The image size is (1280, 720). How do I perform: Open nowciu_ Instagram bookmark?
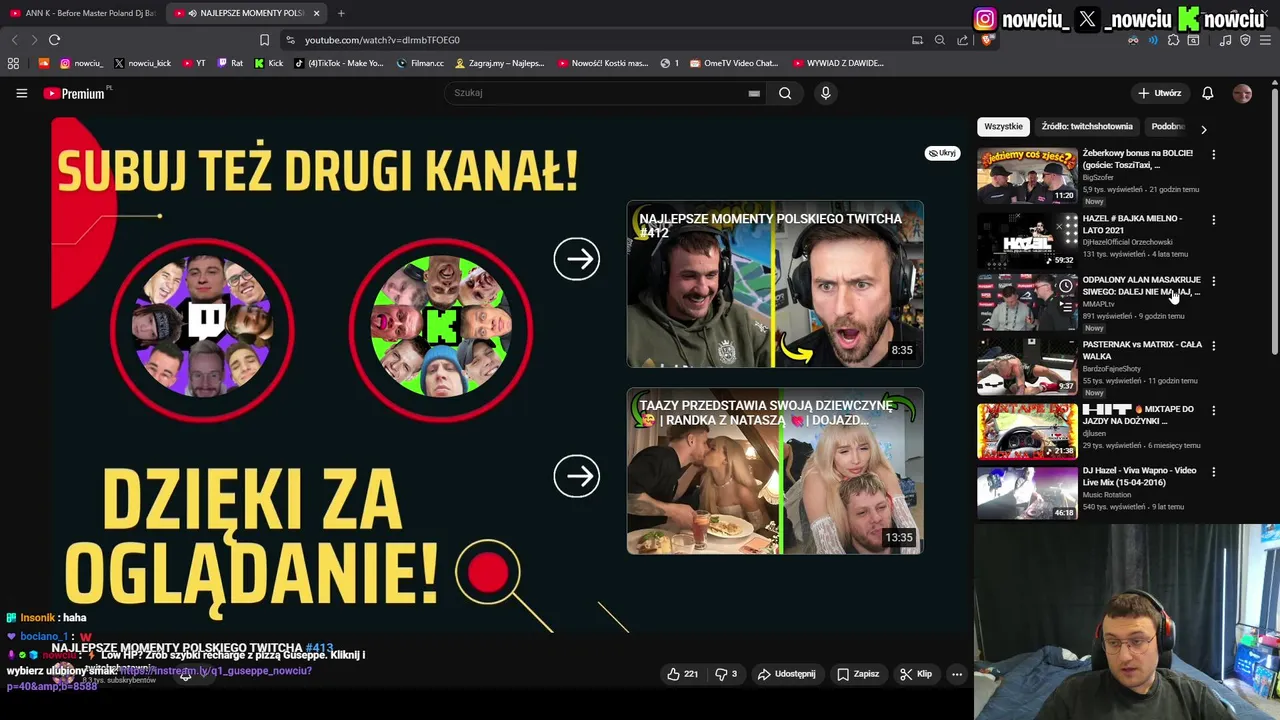pos(81,63)
